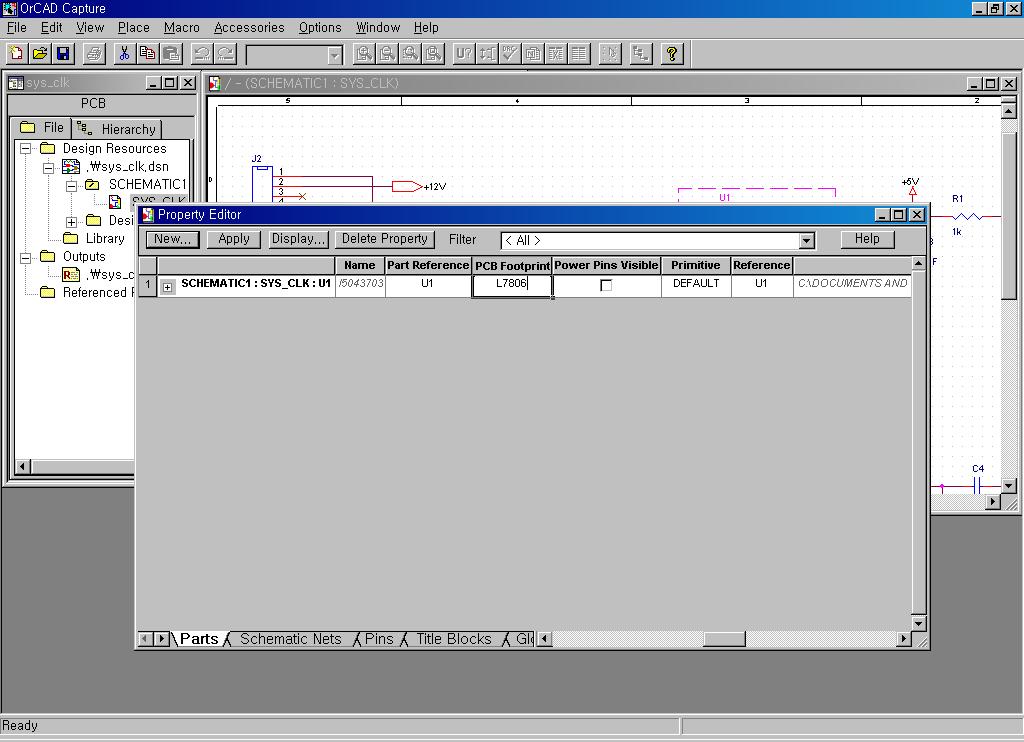
Task: Click the Help button in Property Editor
Action: [x=867, y=239]
